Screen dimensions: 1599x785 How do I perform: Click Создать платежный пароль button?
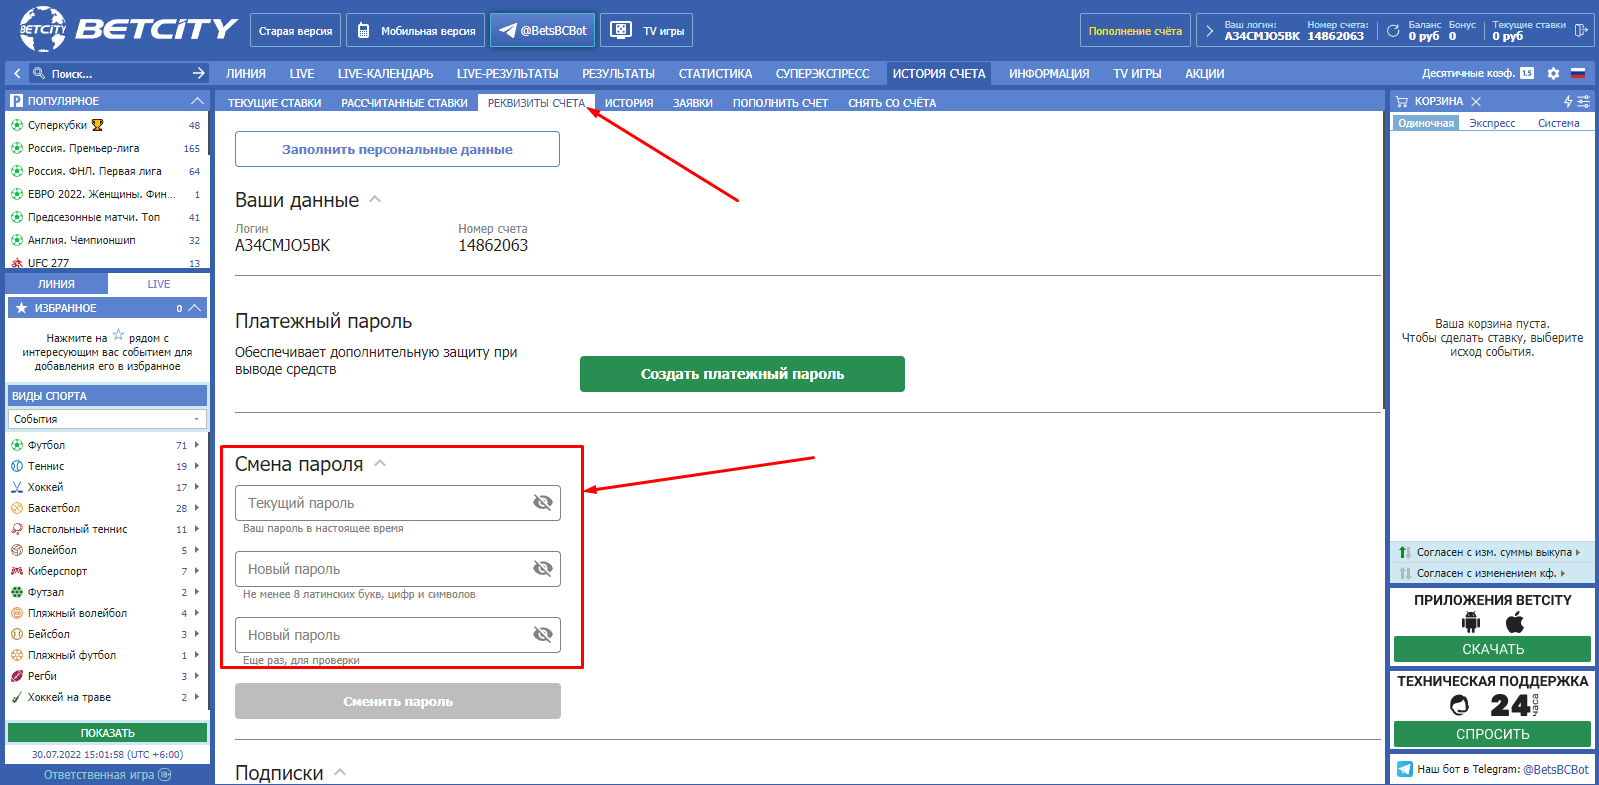(742, 374)
